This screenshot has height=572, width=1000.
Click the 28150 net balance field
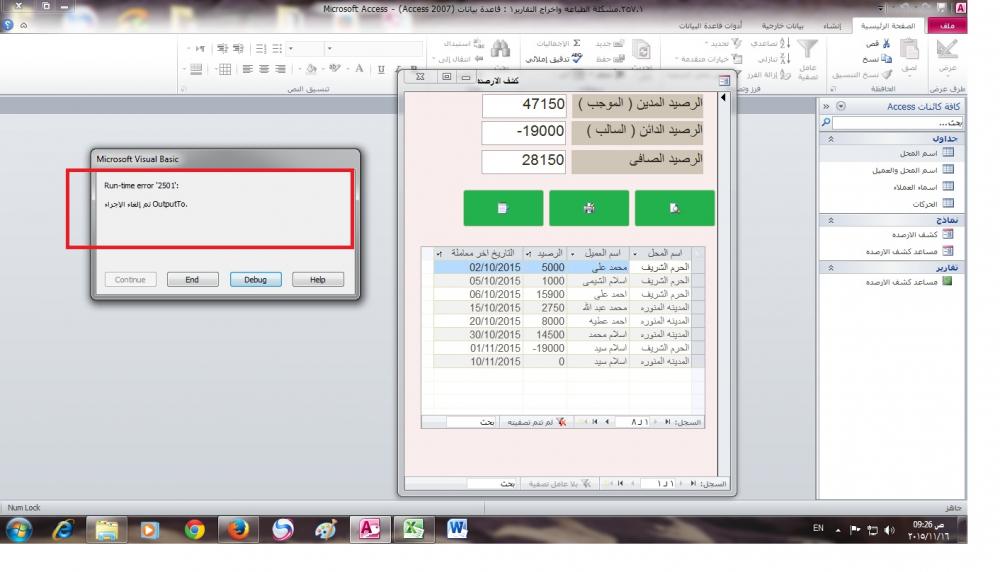(x=524, y=160)
